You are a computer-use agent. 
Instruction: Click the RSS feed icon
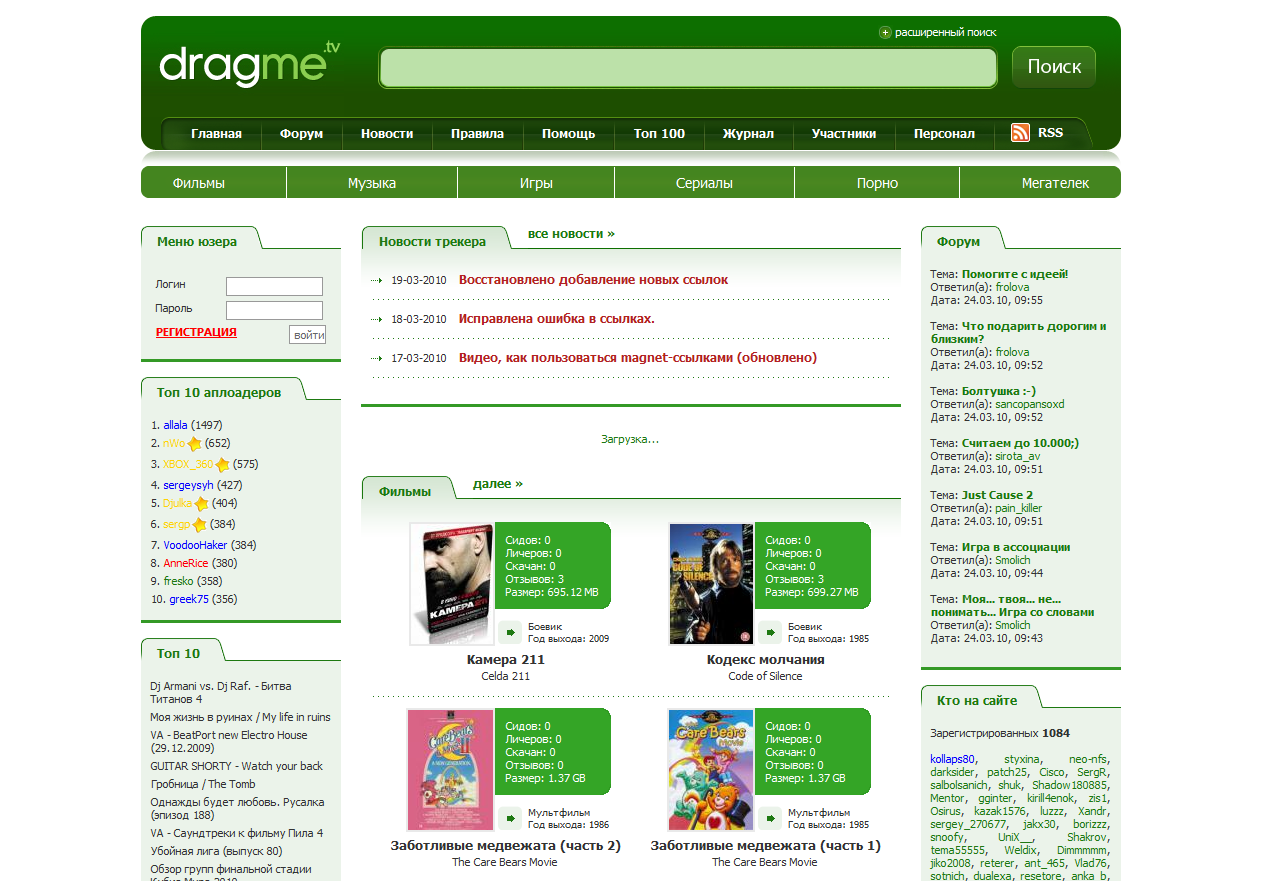[x=1020, y=133]
